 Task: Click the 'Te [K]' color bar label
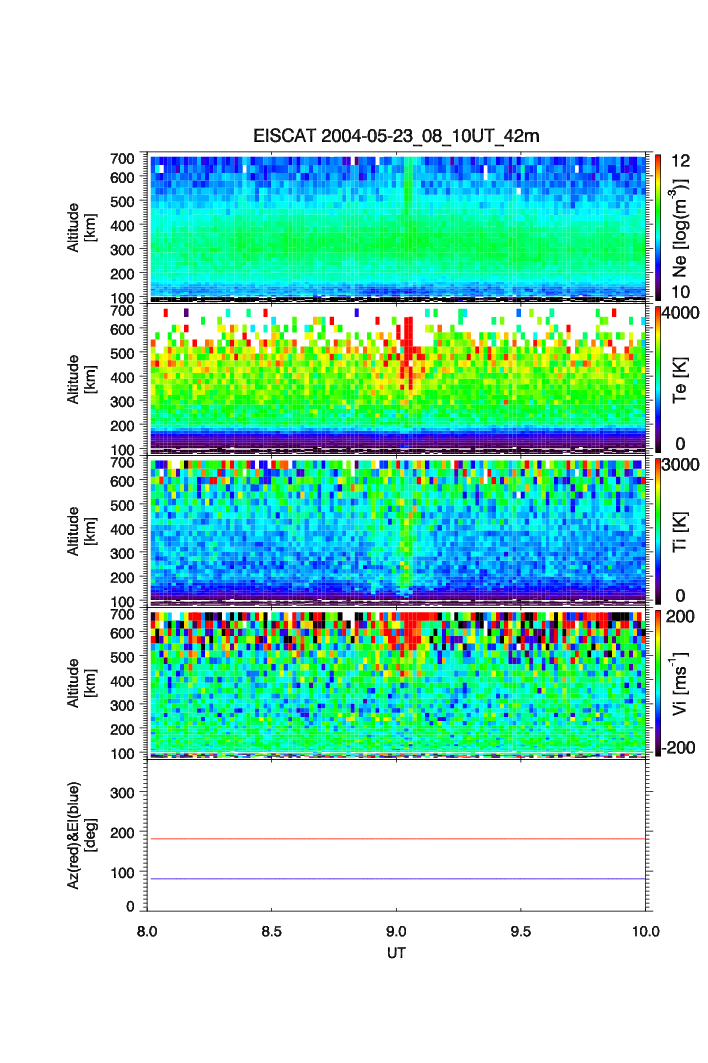[680, 380]
